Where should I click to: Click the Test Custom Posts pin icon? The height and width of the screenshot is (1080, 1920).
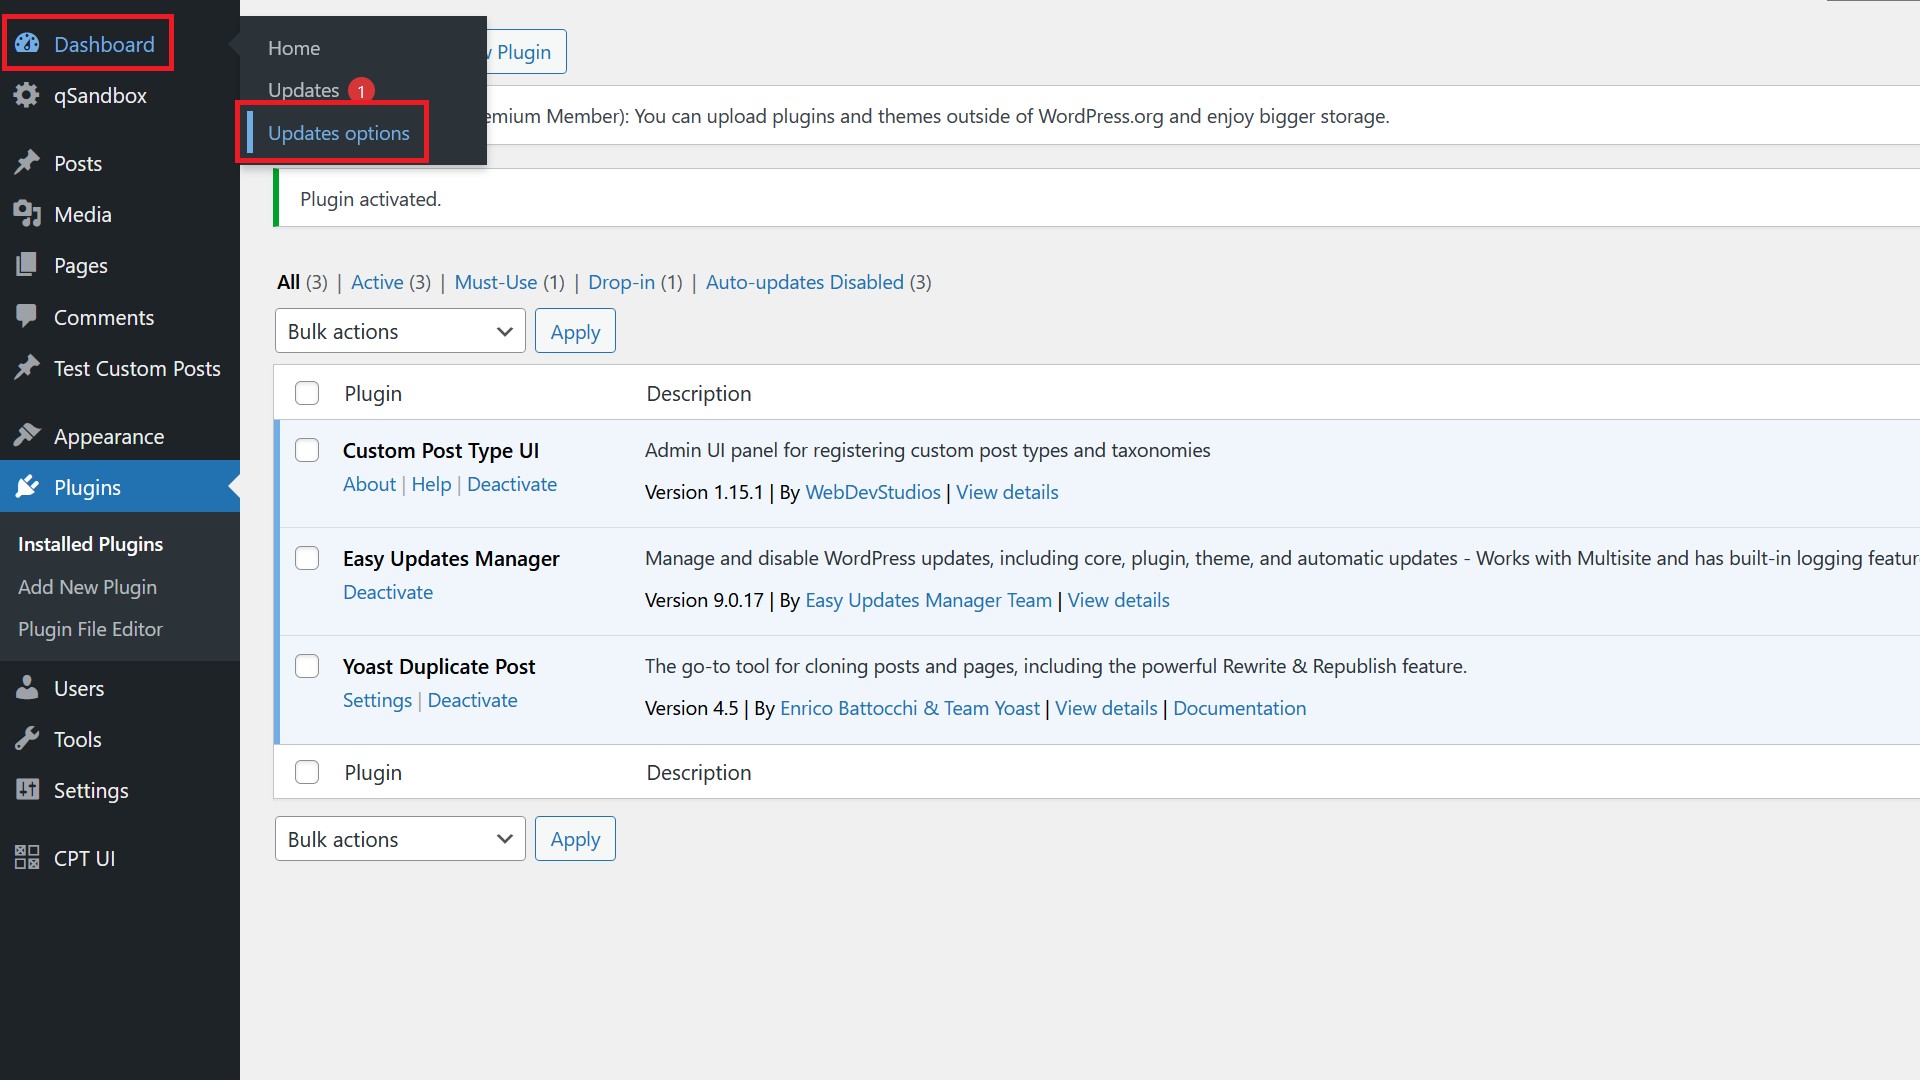point(27,368)
